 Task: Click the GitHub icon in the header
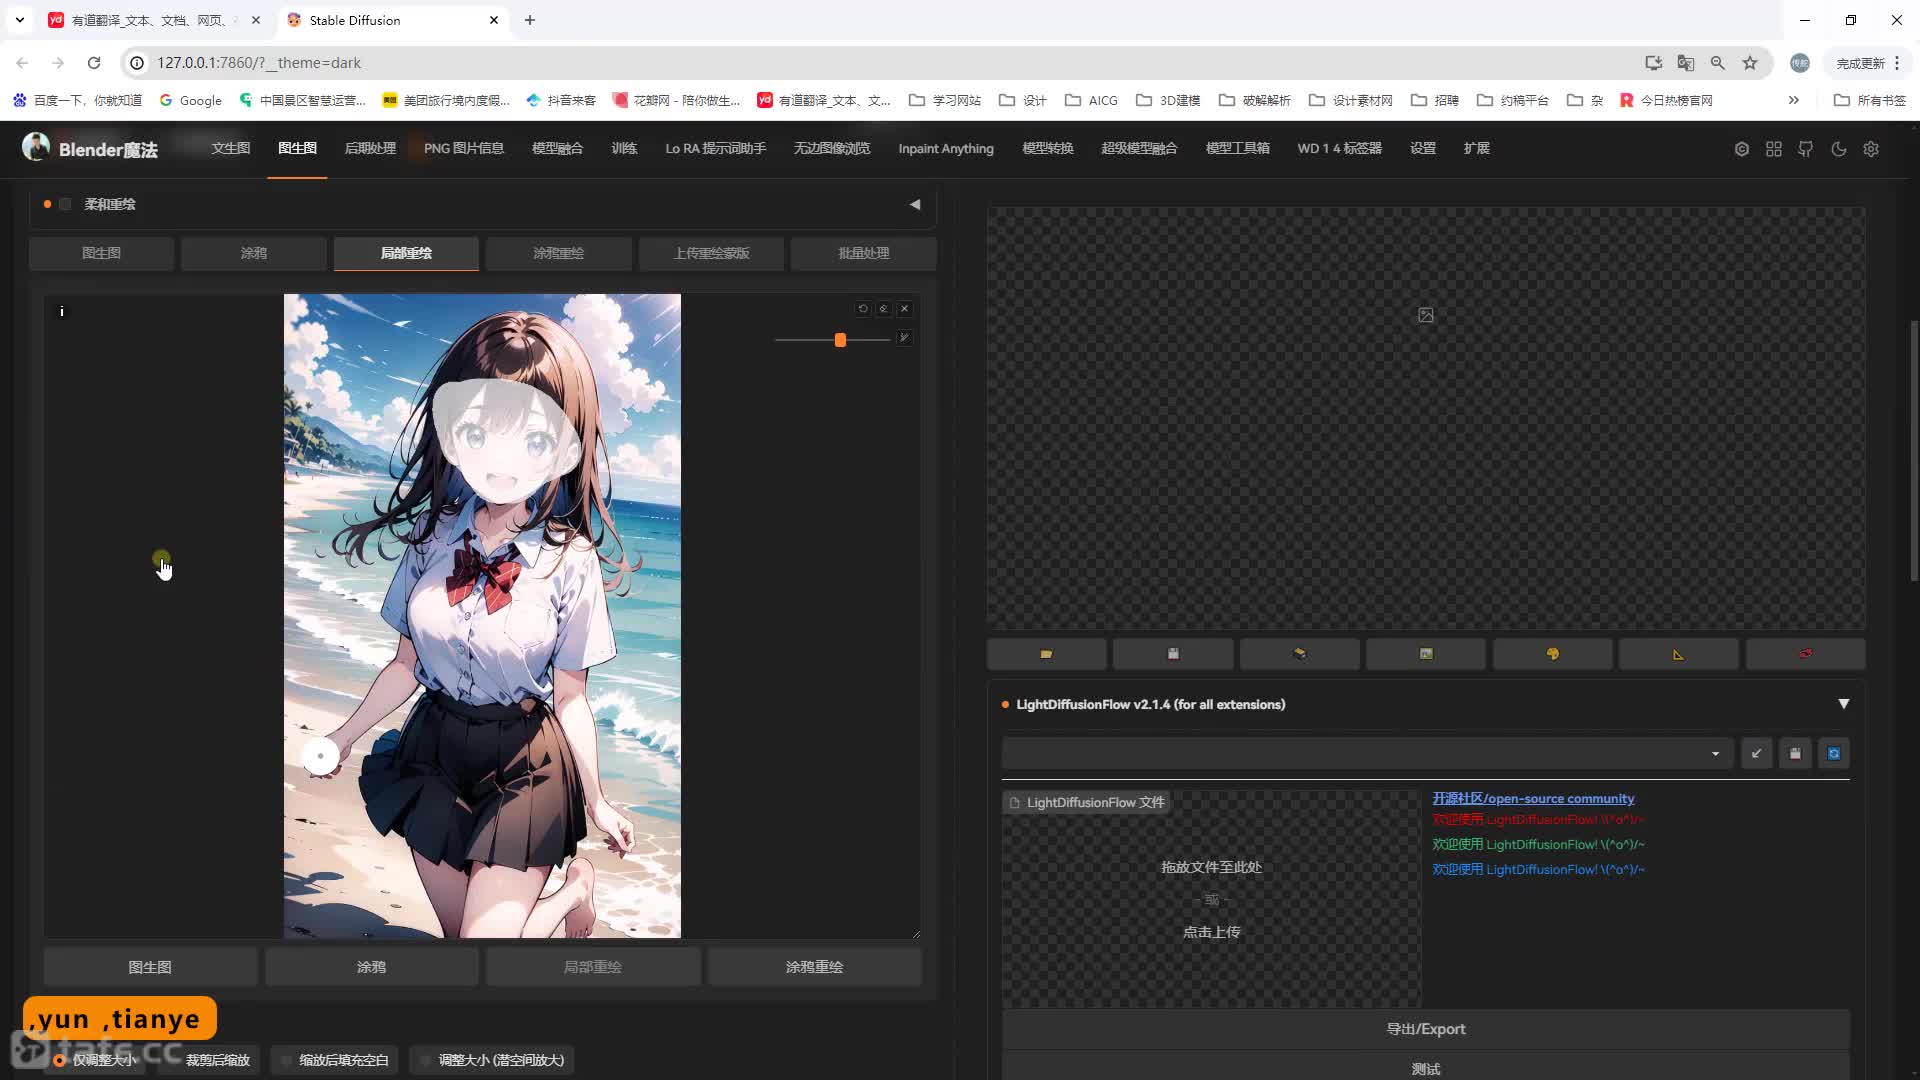click(x=1806, y=149)
